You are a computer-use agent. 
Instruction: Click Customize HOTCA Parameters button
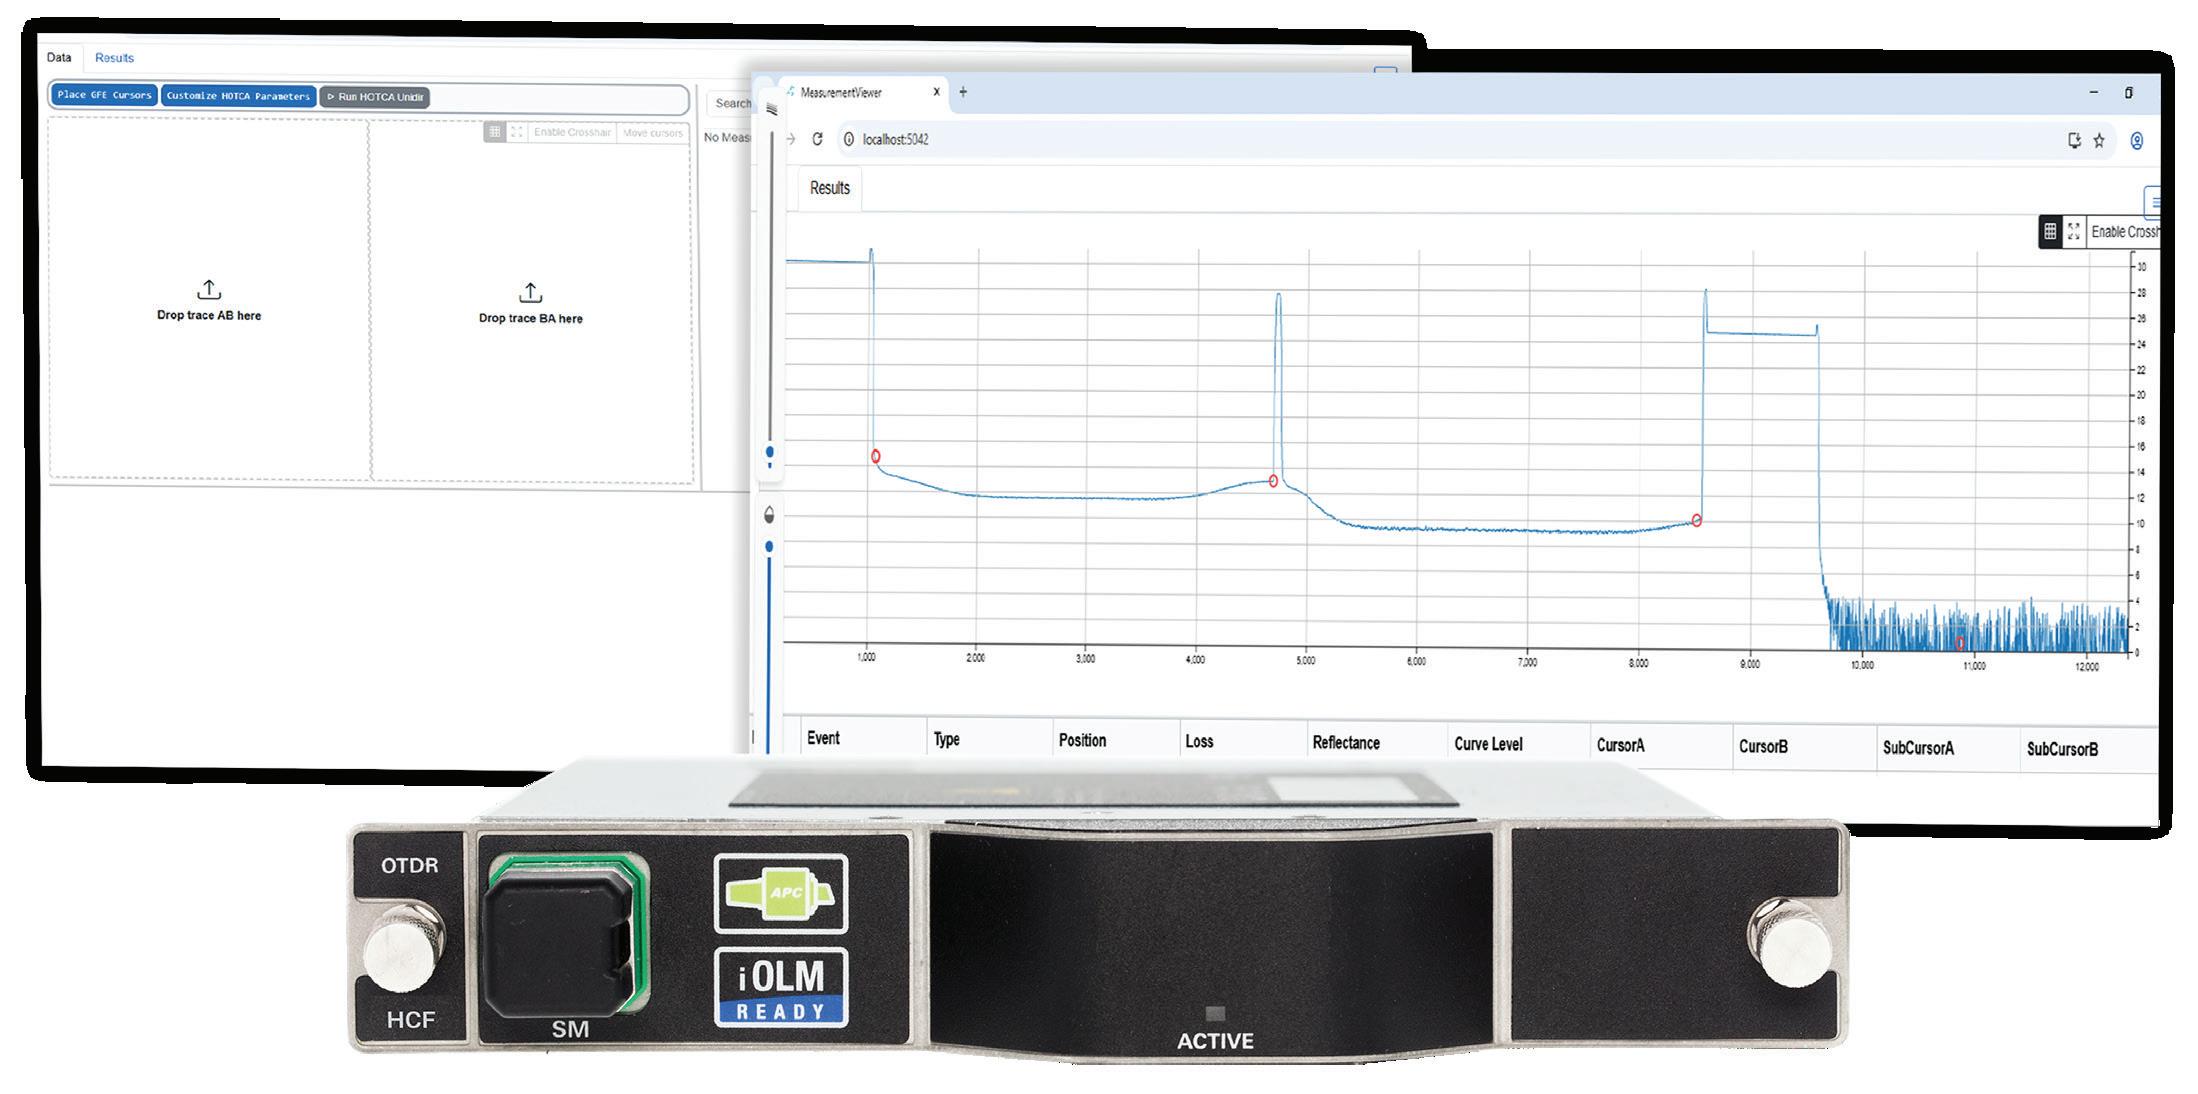tap(238, 96)
